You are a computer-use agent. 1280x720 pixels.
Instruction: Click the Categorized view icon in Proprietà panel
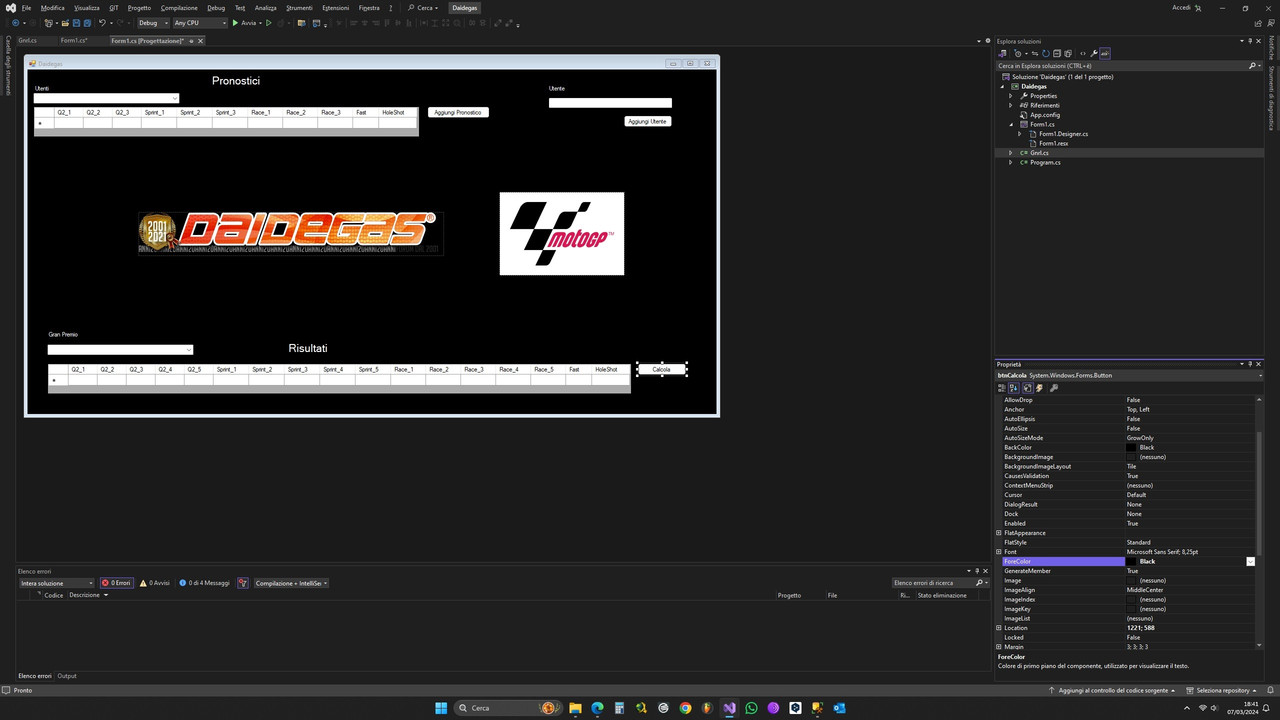(1002, 388)
